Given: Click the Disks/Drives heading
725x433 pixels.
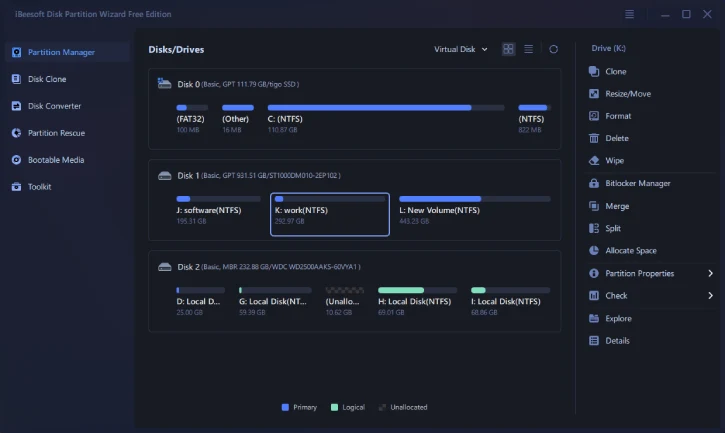Looking at the screenshot, I should tap(176, 49).
